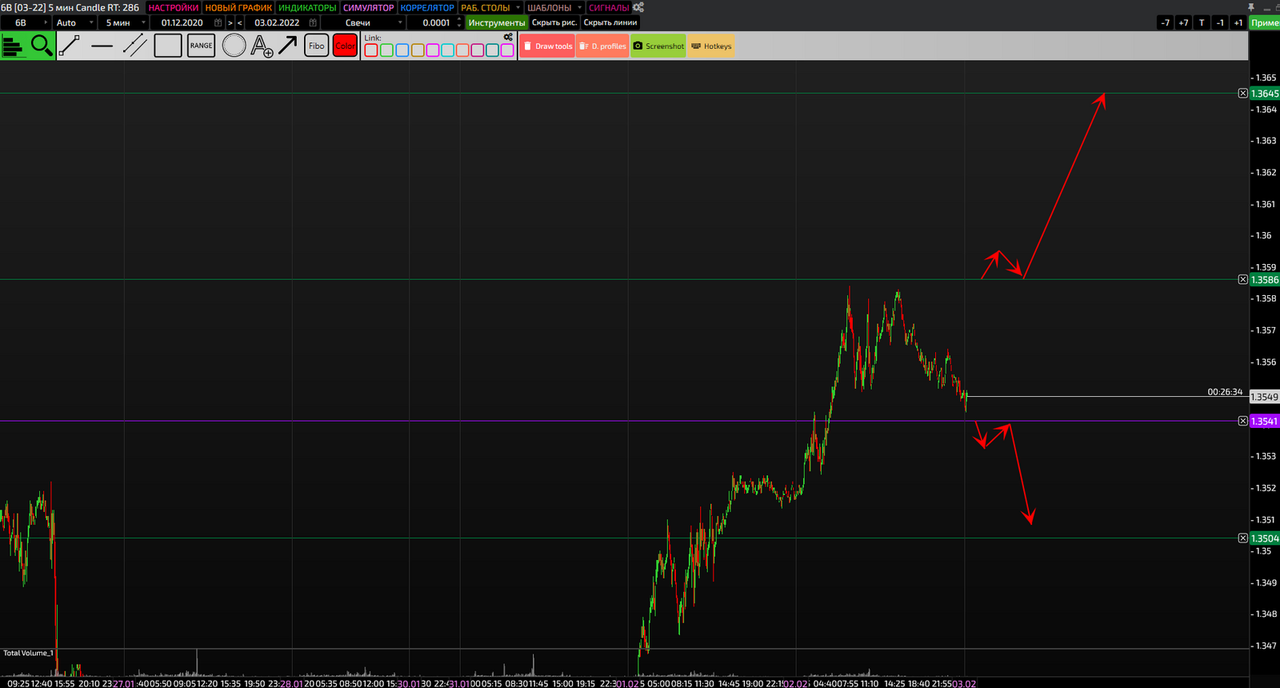Select the segment line drawing tool

pyautogui.click(x=69, y=45)
